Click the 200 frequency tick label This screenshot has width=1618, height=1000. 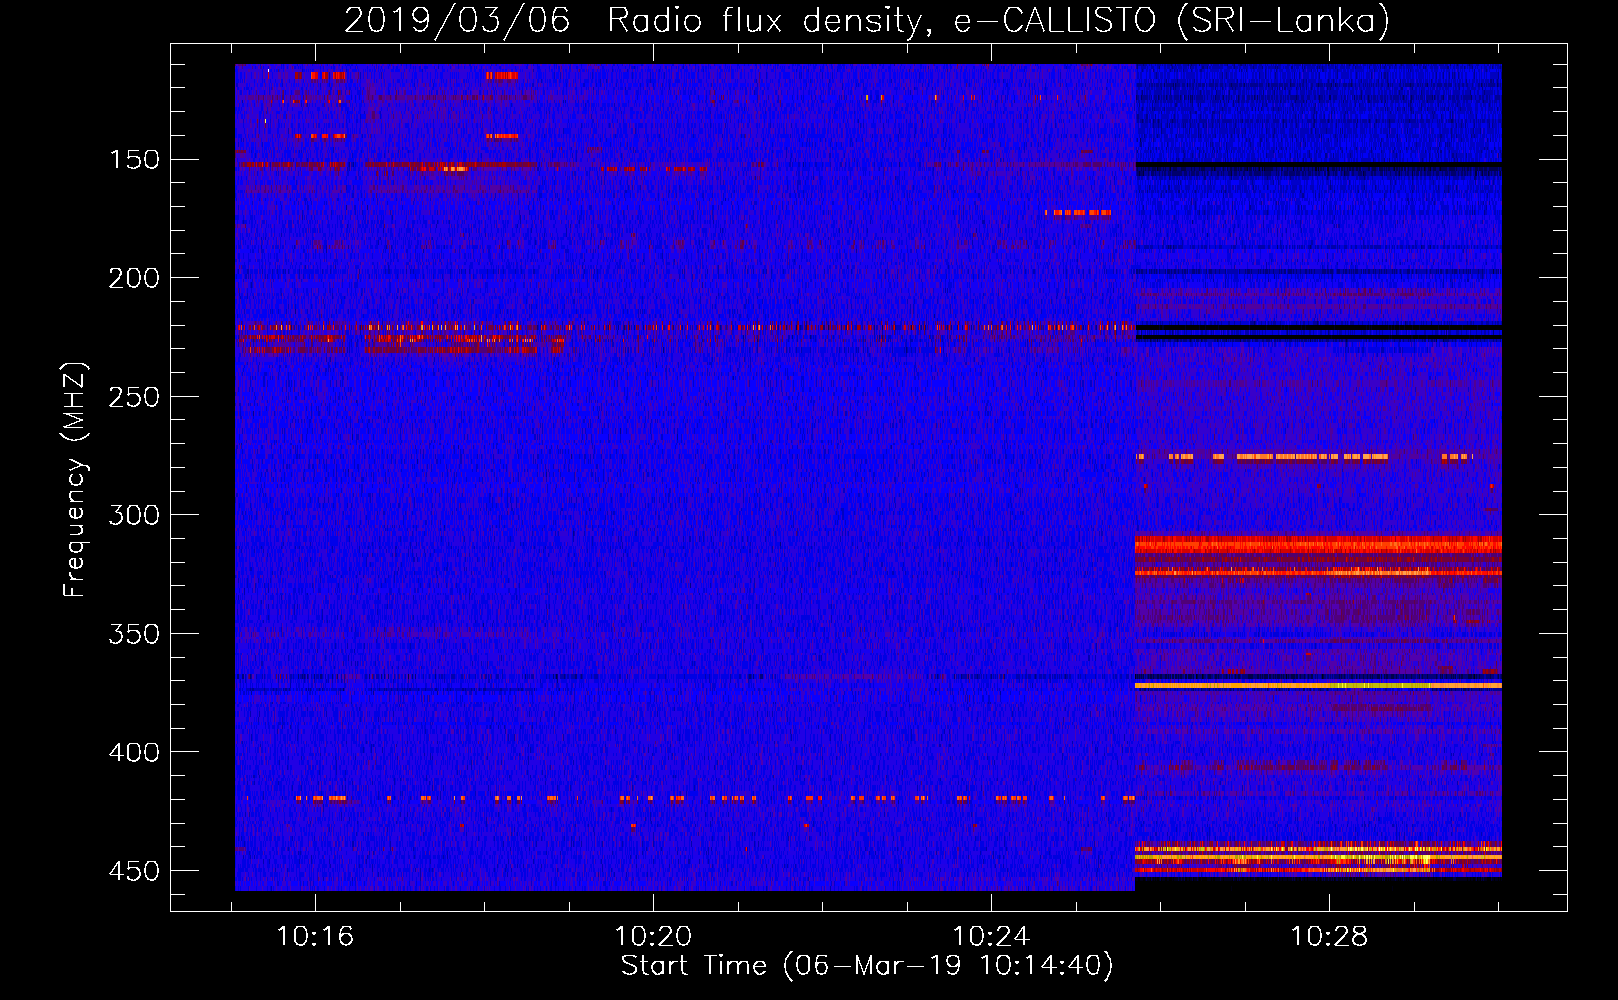click(x=134, y=278)
